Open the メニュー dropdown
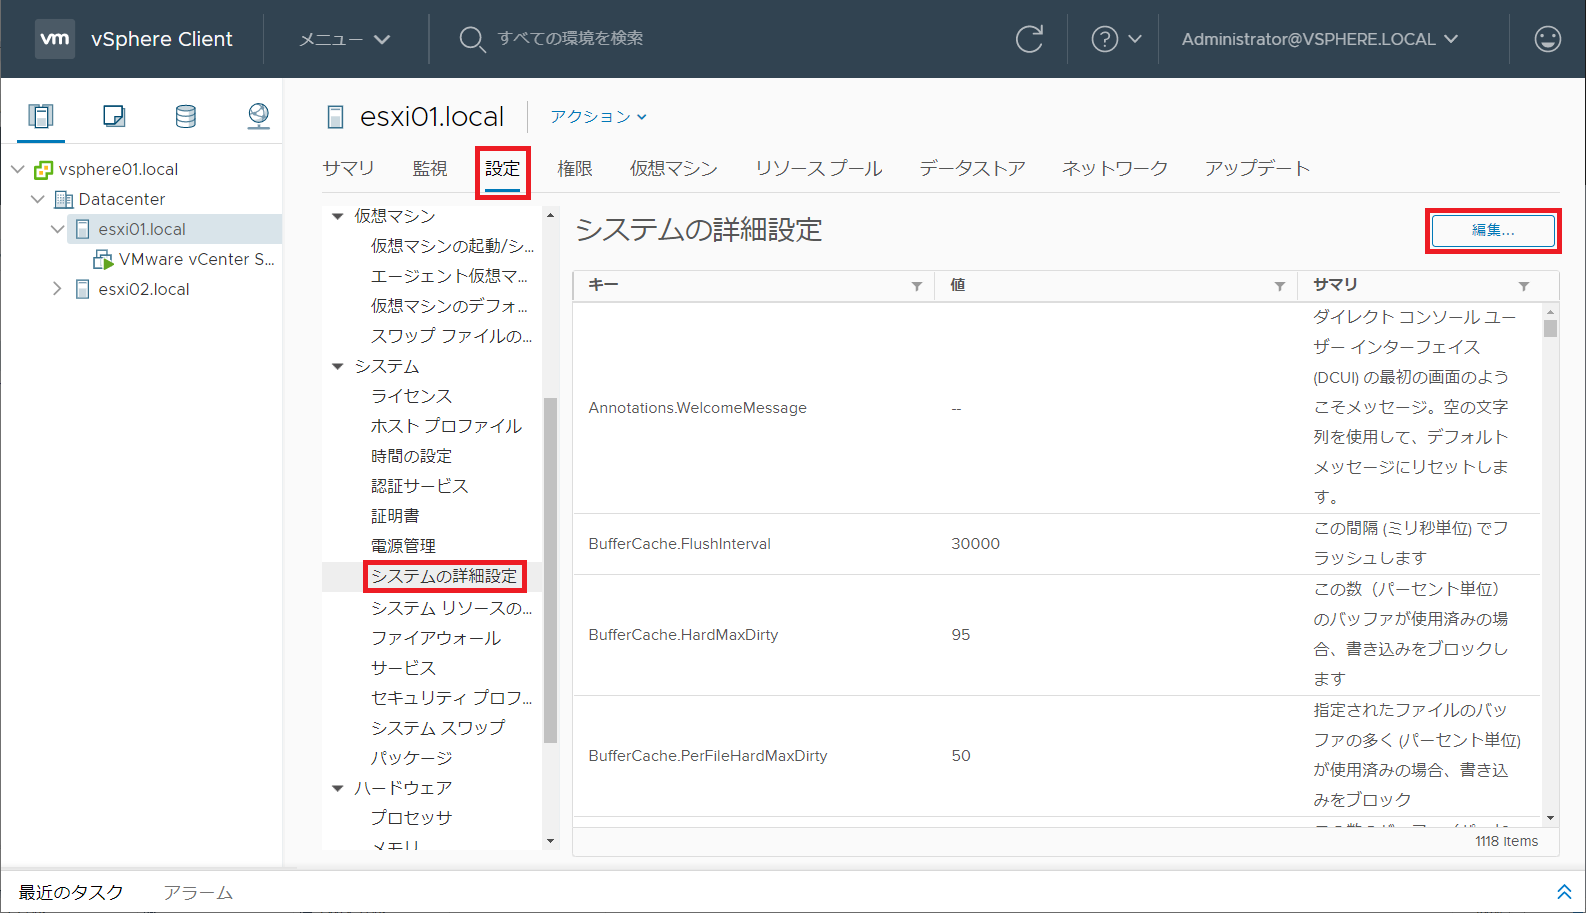This screenshot has height=913, width=1586. (x=344, y=39)
